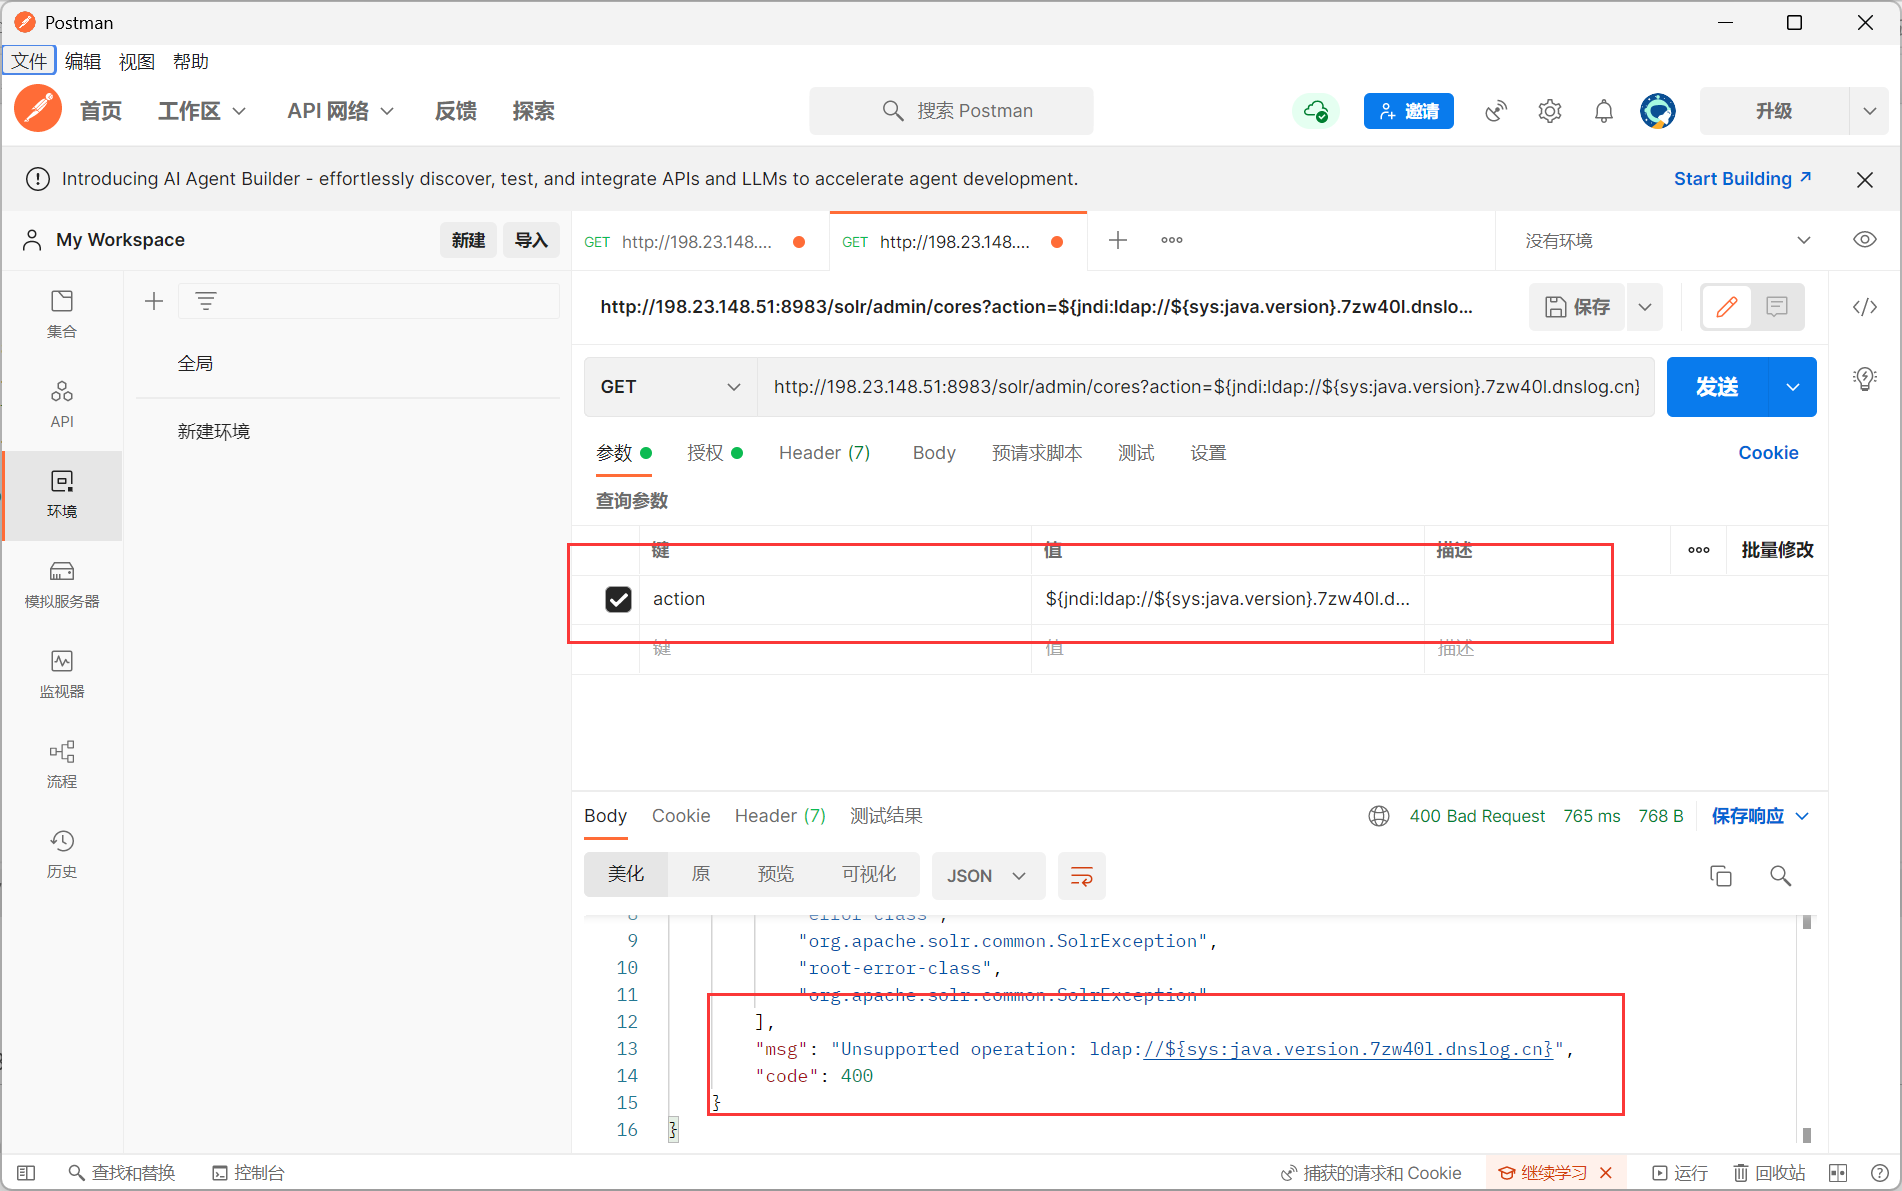Dismiss the AI Agent Builder banner

click(x=1865, y=180)
